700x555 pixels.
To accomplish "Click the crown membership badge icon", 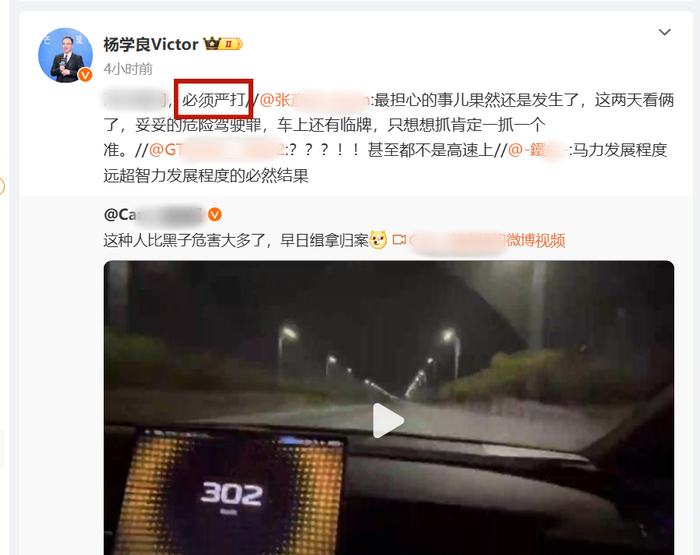I will point(223,44).
